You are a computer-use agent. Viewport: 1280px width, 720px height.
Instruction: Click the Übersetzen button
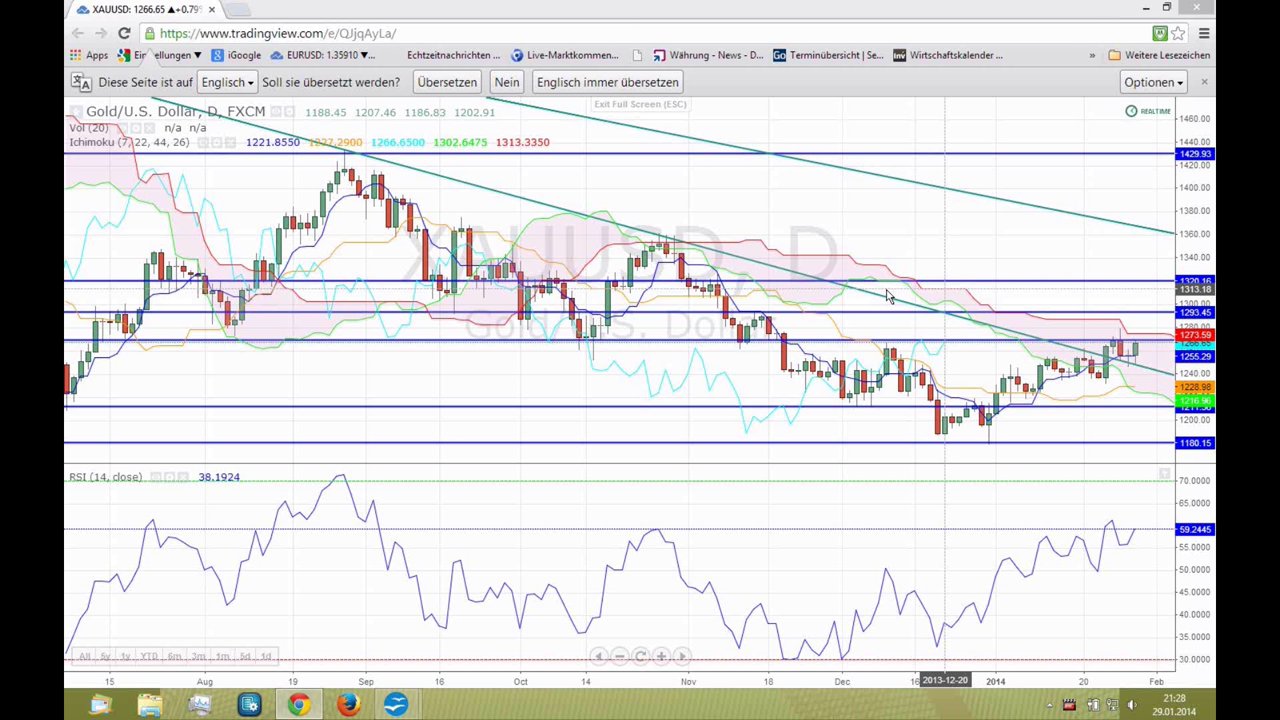447,82
